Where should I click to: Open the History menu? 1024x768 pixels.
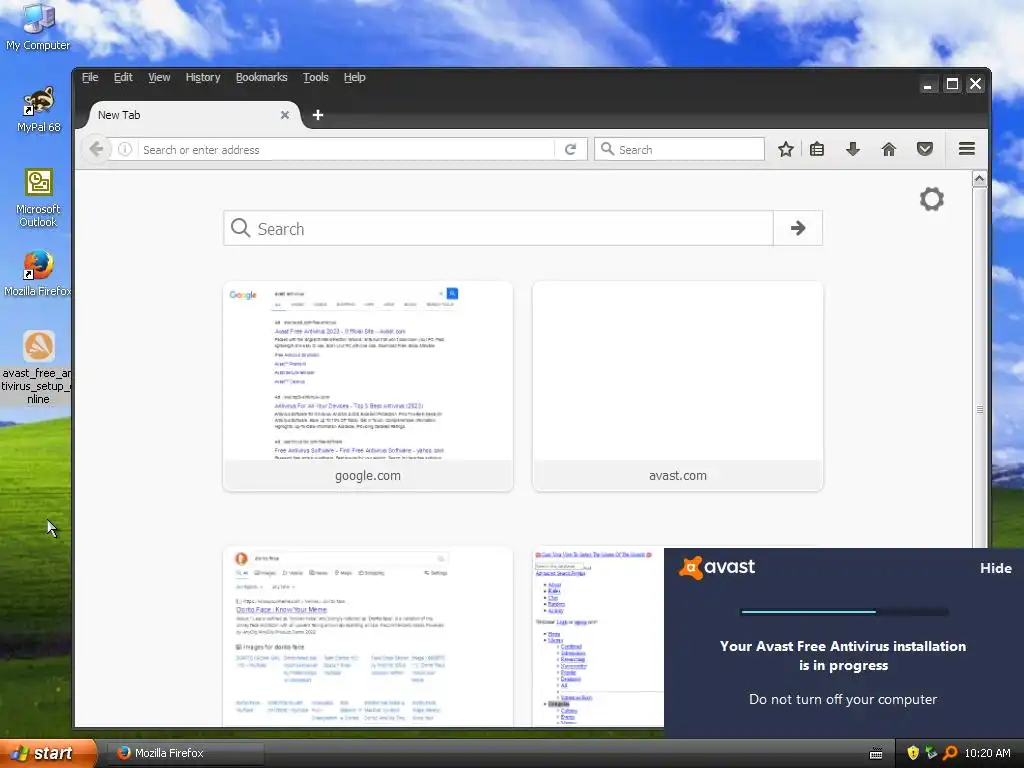(202, 77)
